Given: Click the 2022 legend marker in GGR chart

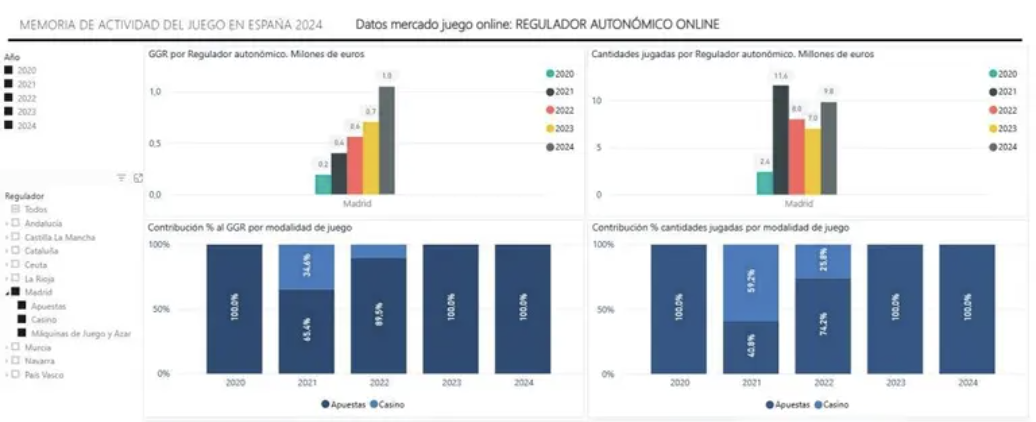Looking at the screenshot, I should coord(549,110).
